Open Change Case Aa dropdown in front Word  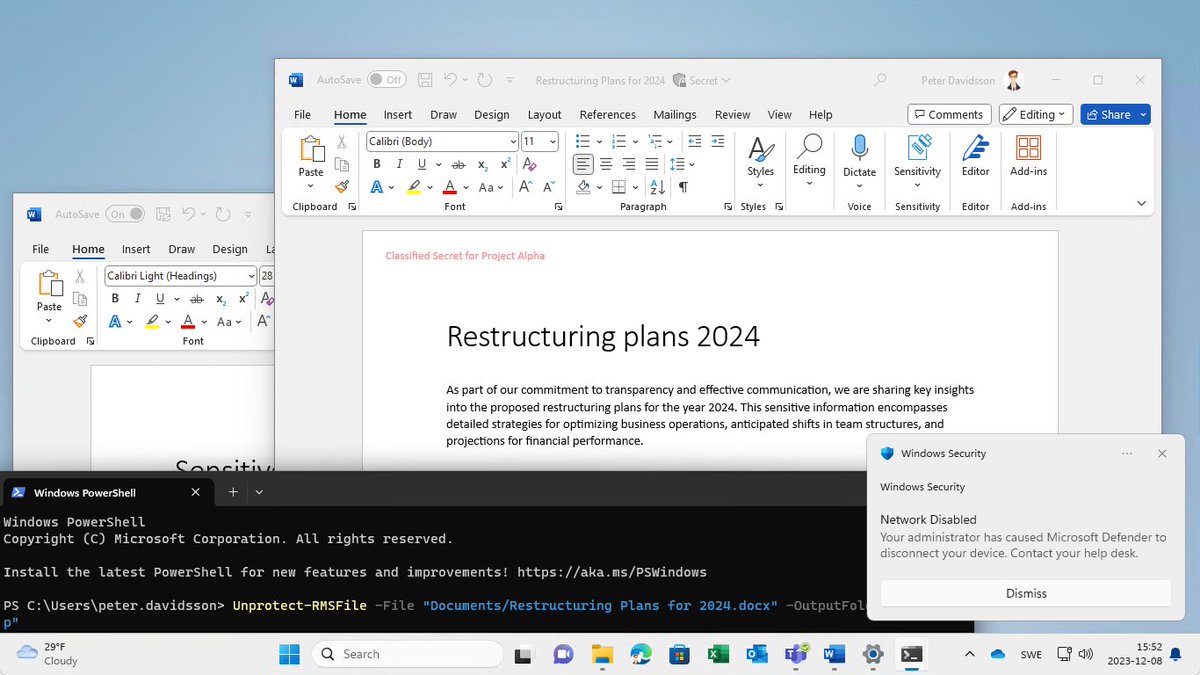point(491,187)
